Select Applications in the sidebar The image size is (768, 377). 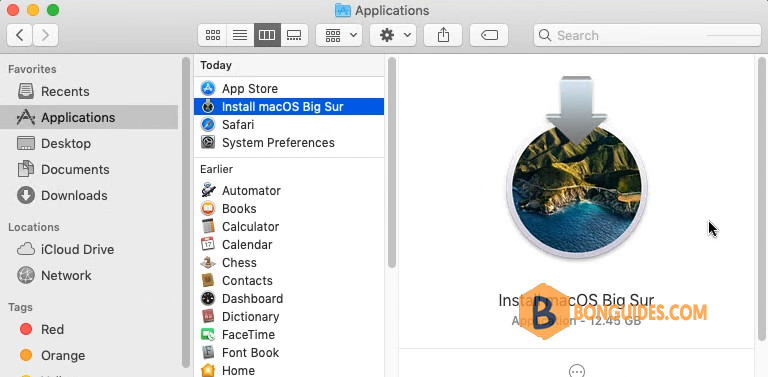(89, 118)
